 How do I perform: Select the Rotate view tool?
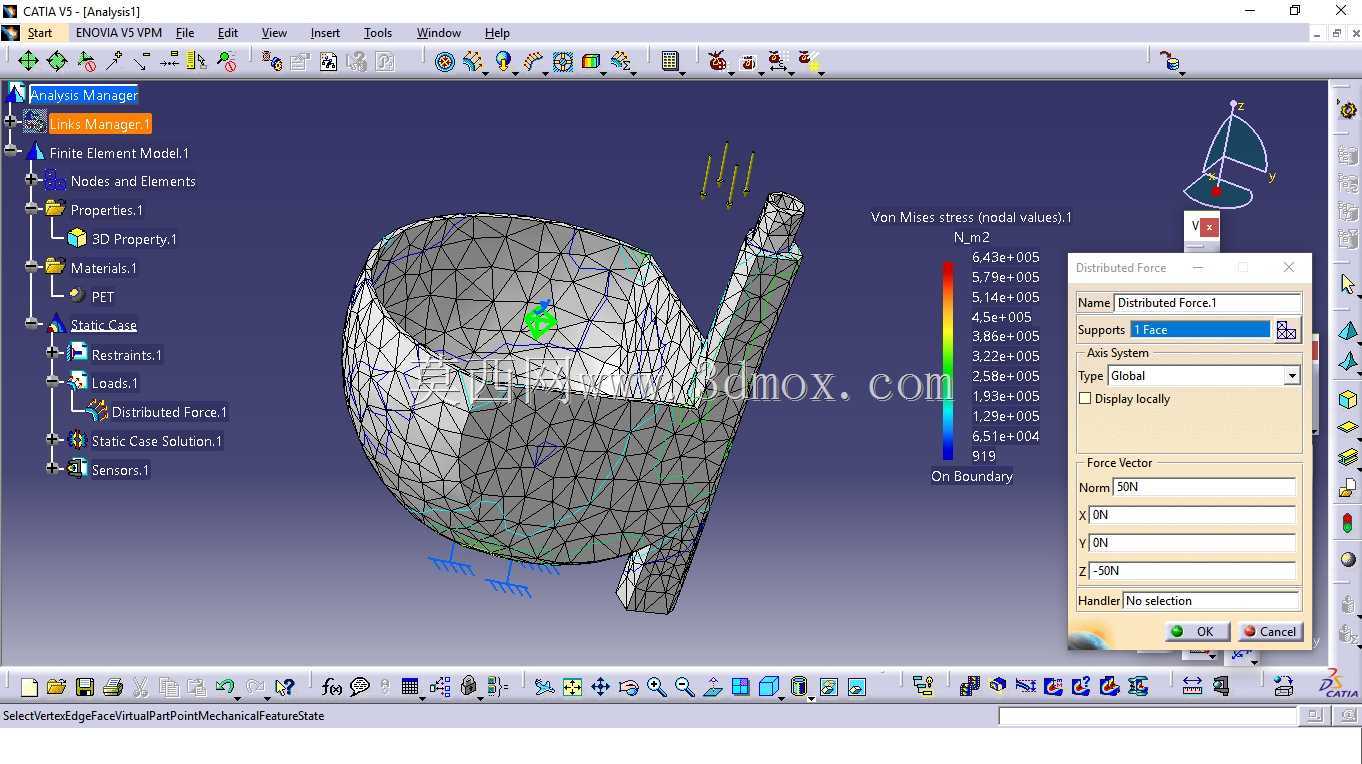coord(628,687)
